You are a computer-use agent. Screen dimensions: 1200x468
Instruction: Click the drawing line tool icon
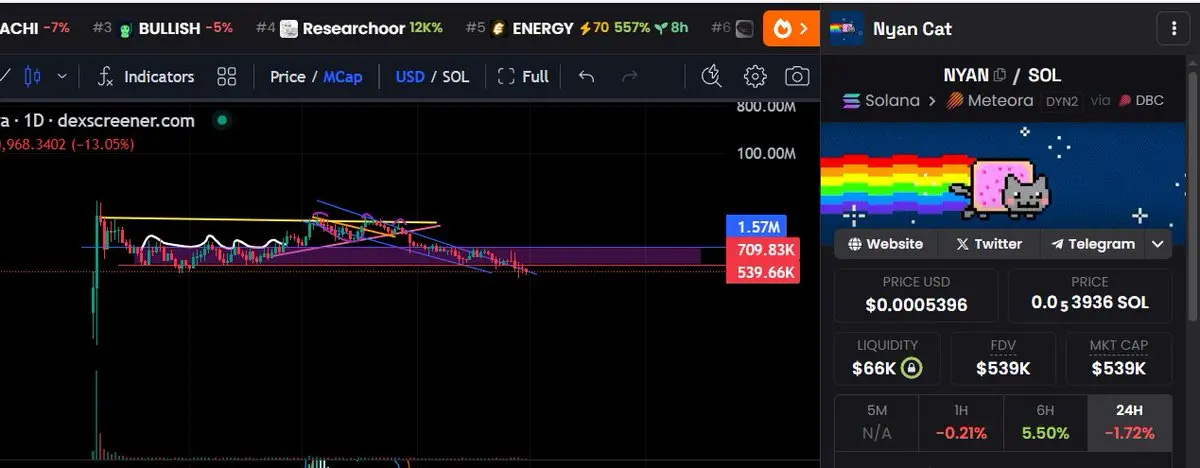coord(7,76)
